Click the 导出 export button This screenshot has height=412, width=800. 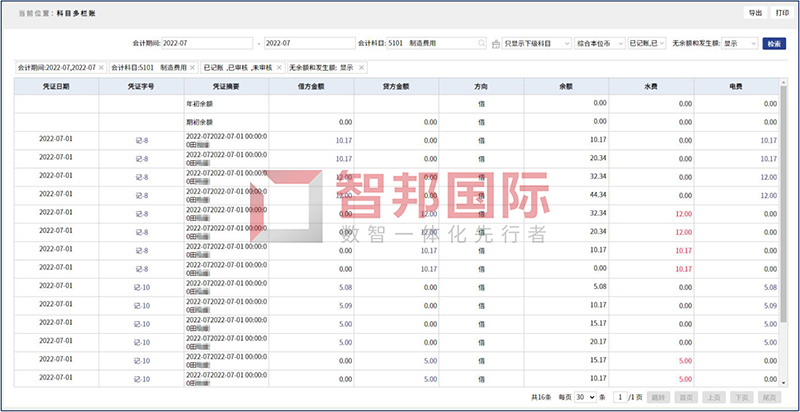753,13
